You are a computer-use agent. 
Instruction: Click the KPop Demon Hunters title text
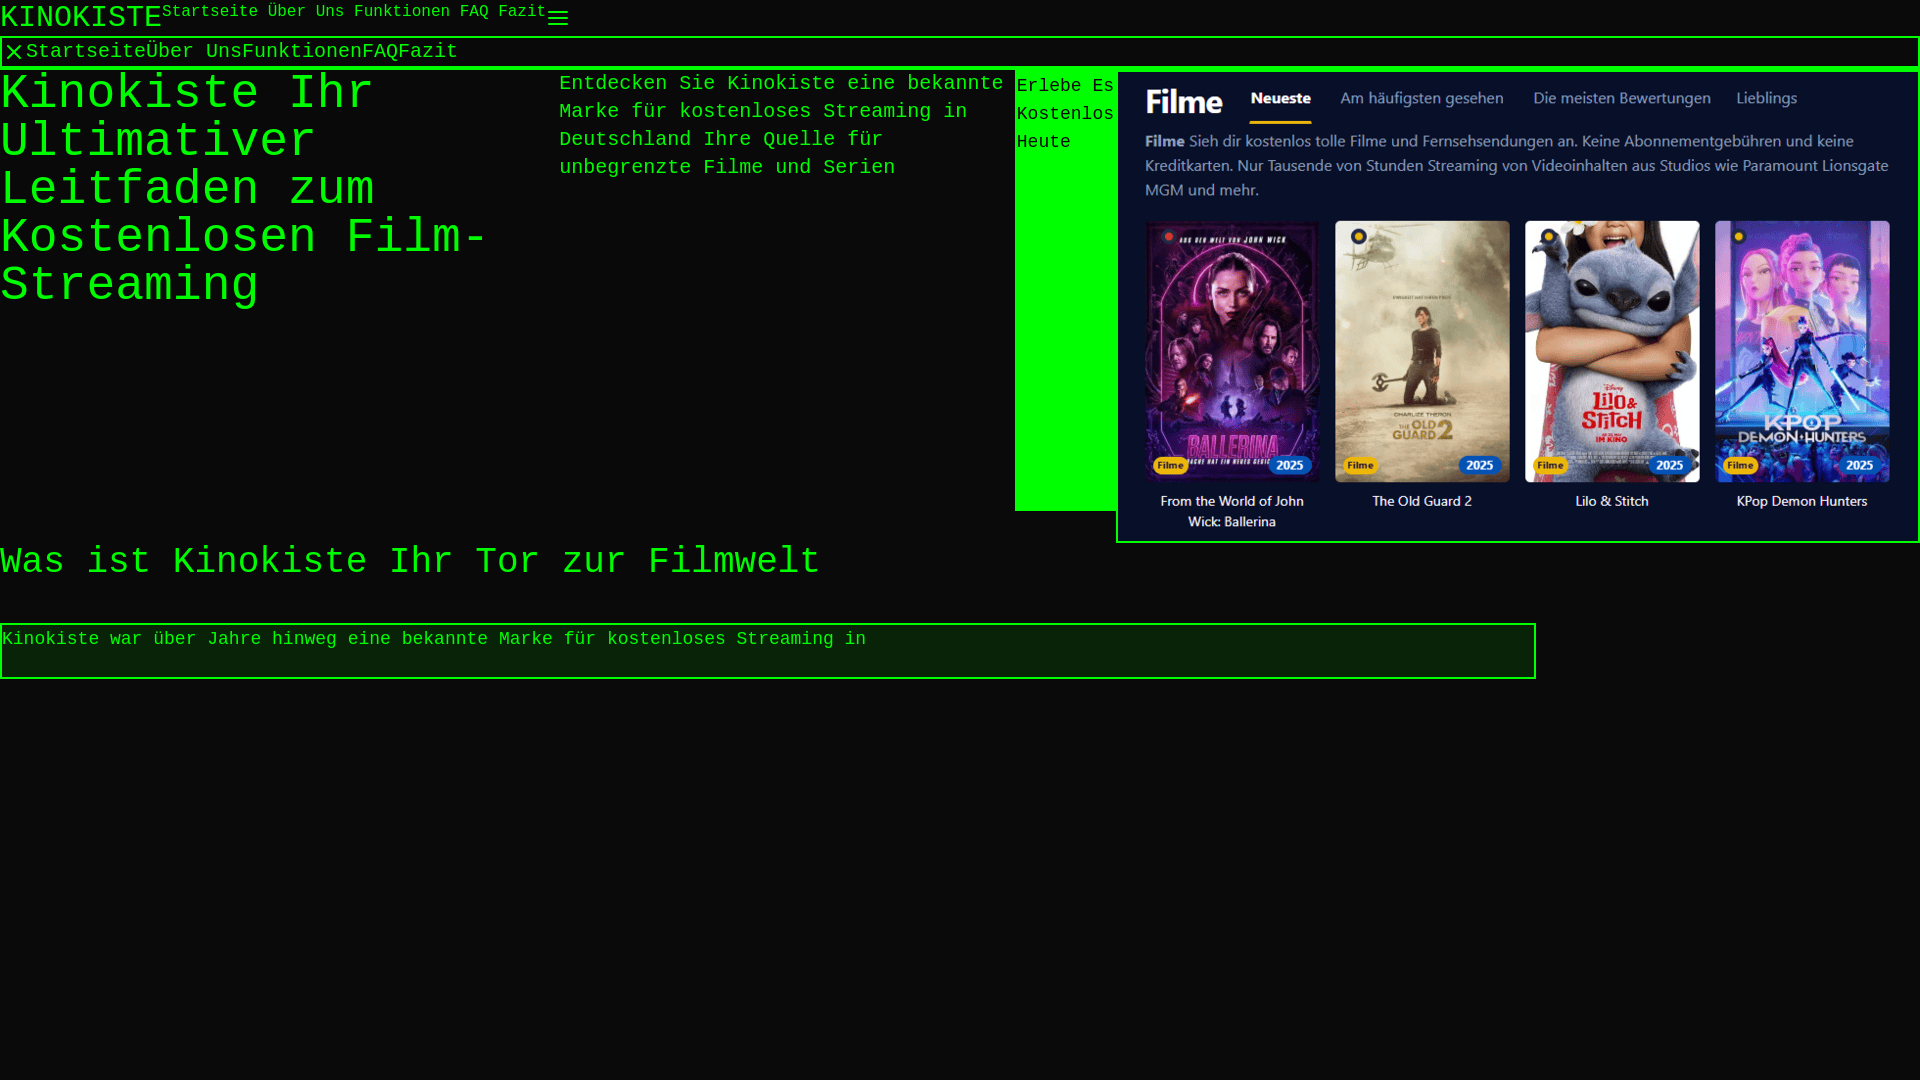coord(1802,501)
